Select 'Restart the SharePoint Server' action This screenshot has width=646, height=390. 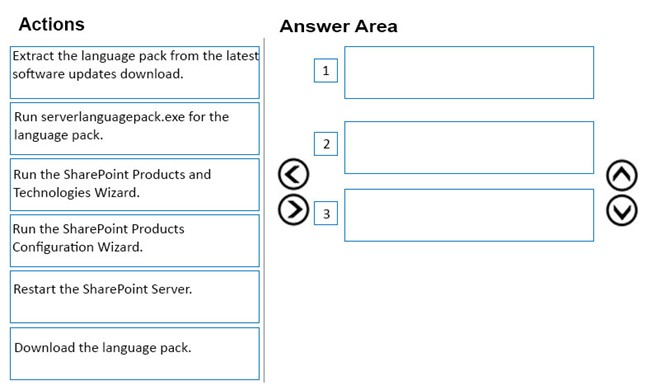click(x=135, y=297)
